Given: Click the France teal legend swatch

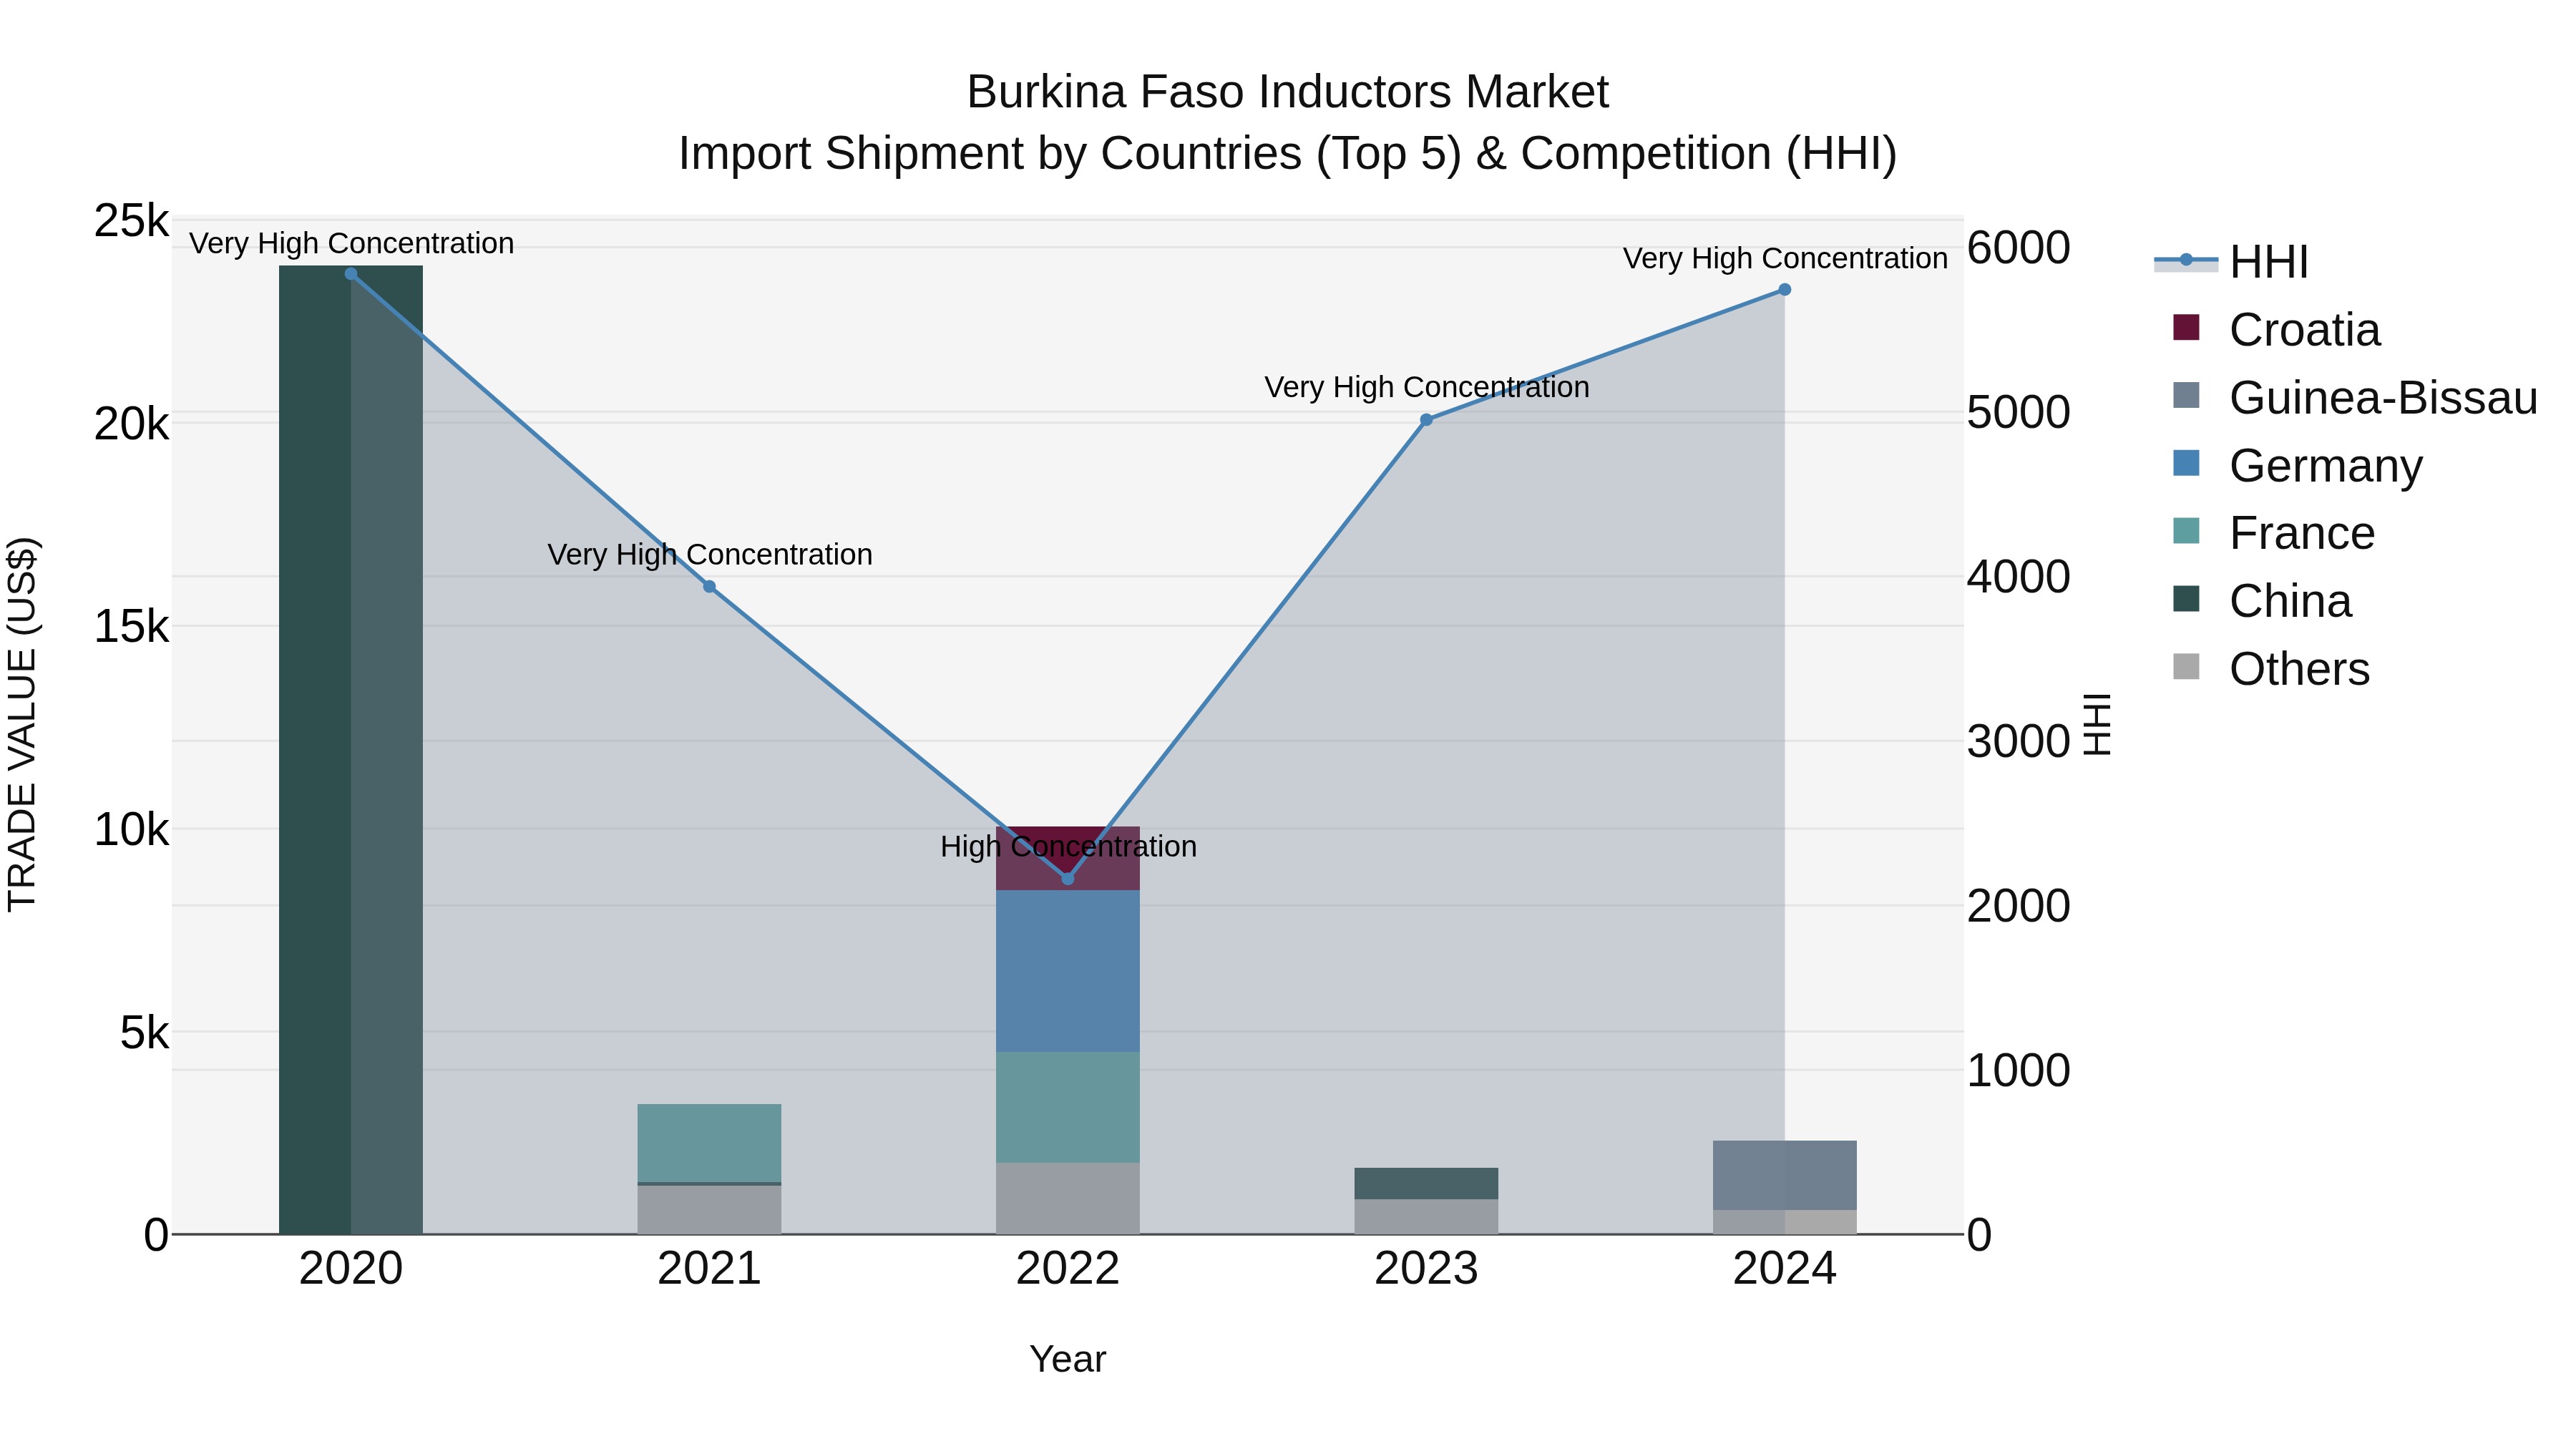Looking at the screenshot, I should [x=2187, y=530].
